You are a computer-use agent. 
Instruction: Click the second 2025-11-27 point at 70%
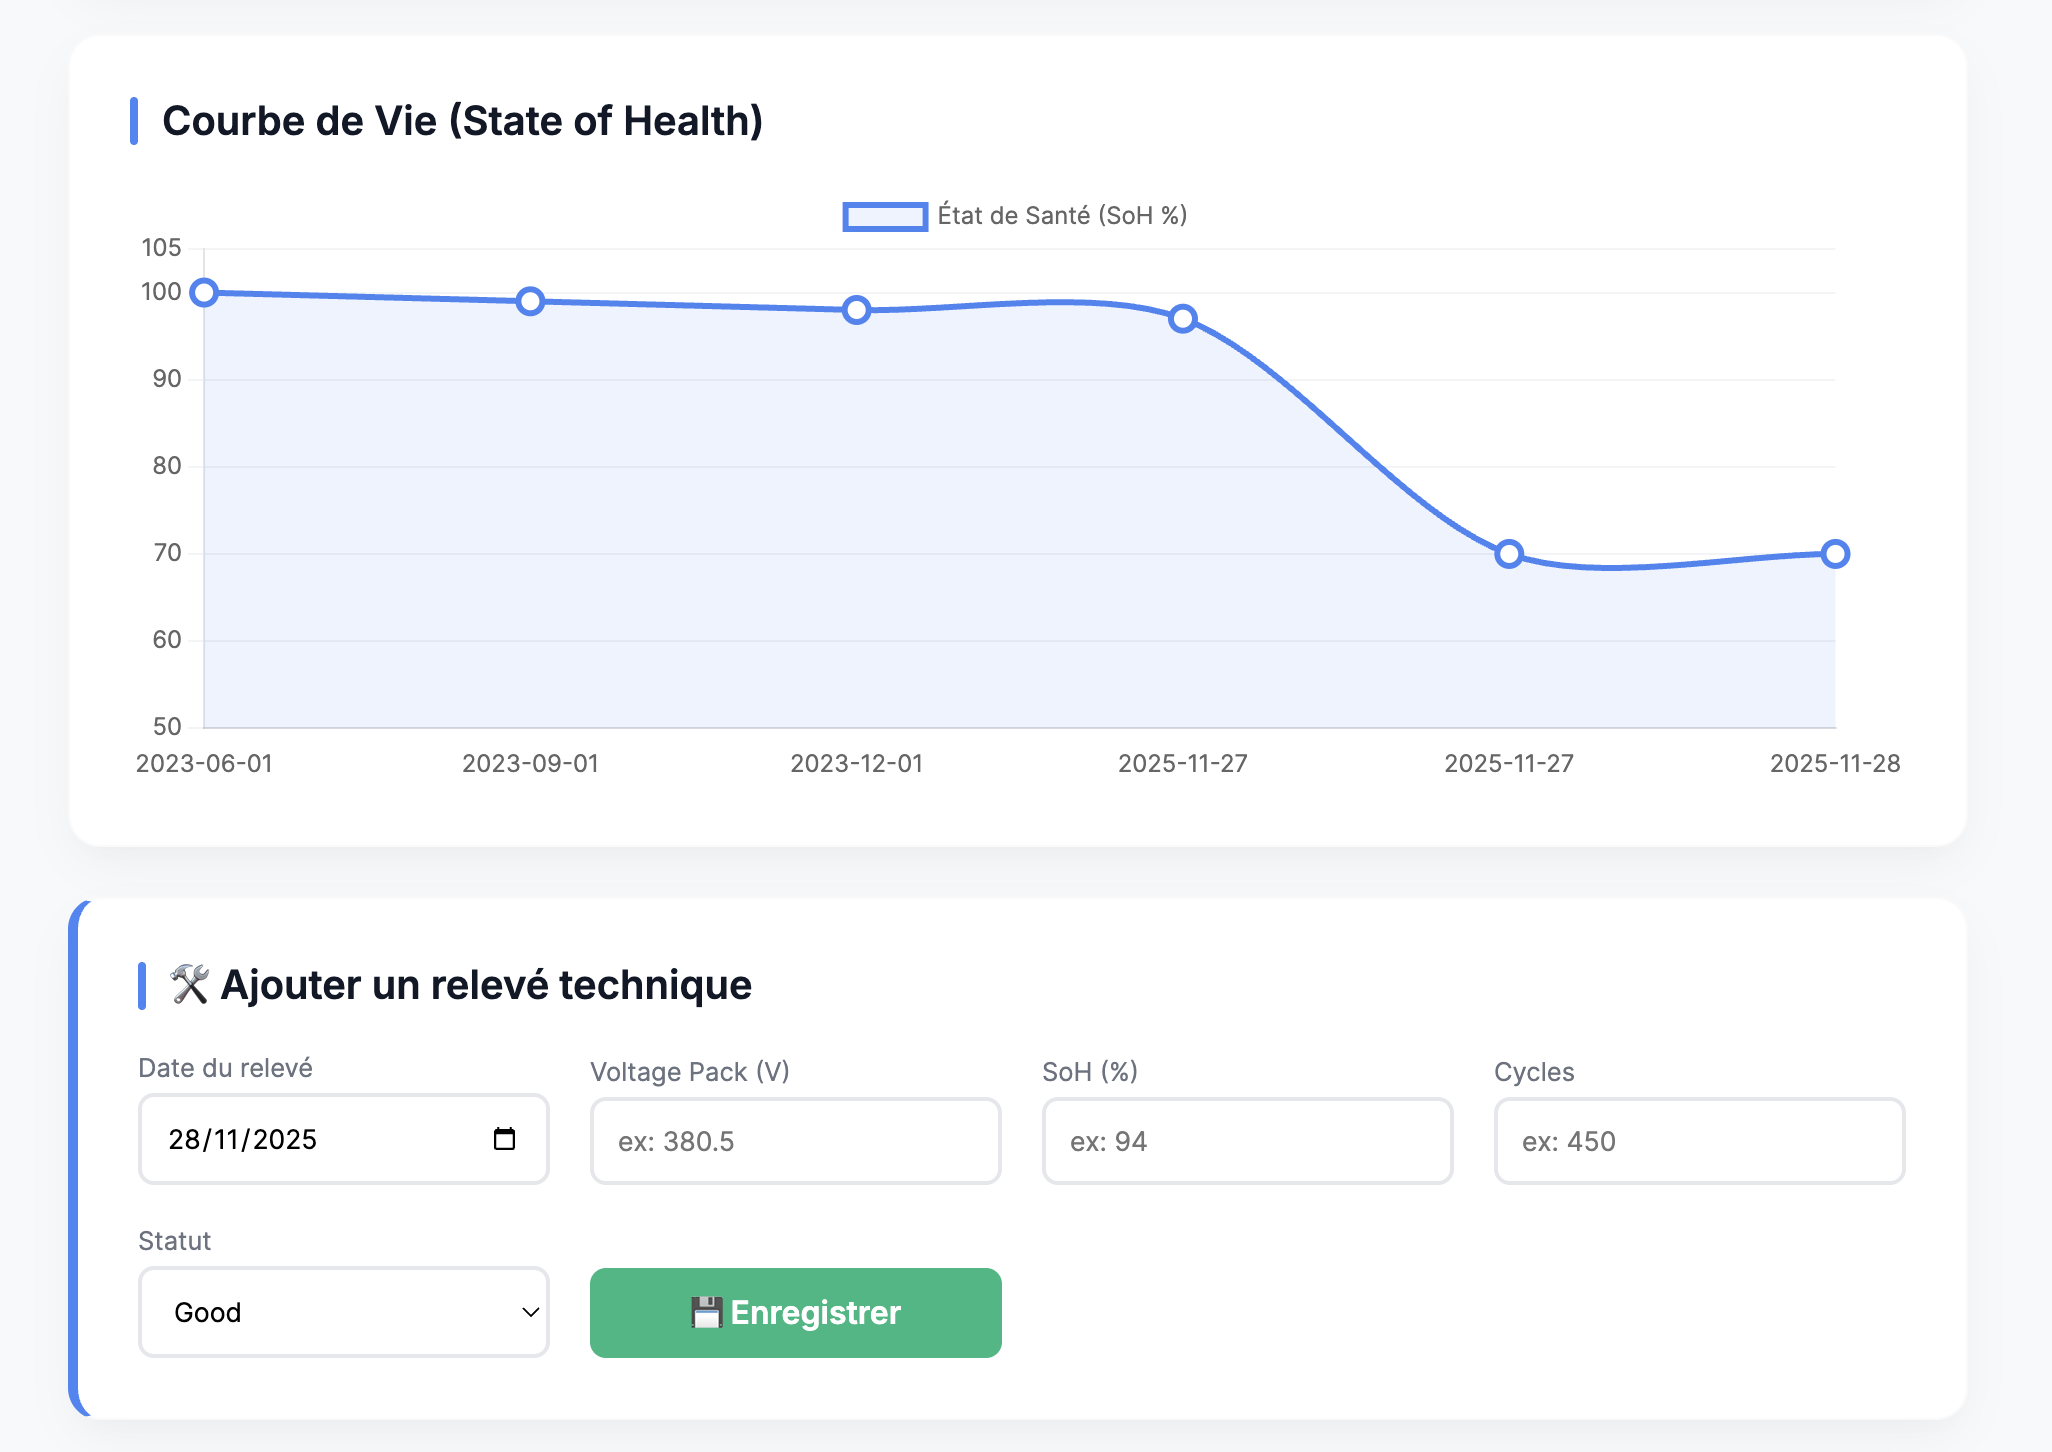pyautogui.click(x=1509, y=554)
